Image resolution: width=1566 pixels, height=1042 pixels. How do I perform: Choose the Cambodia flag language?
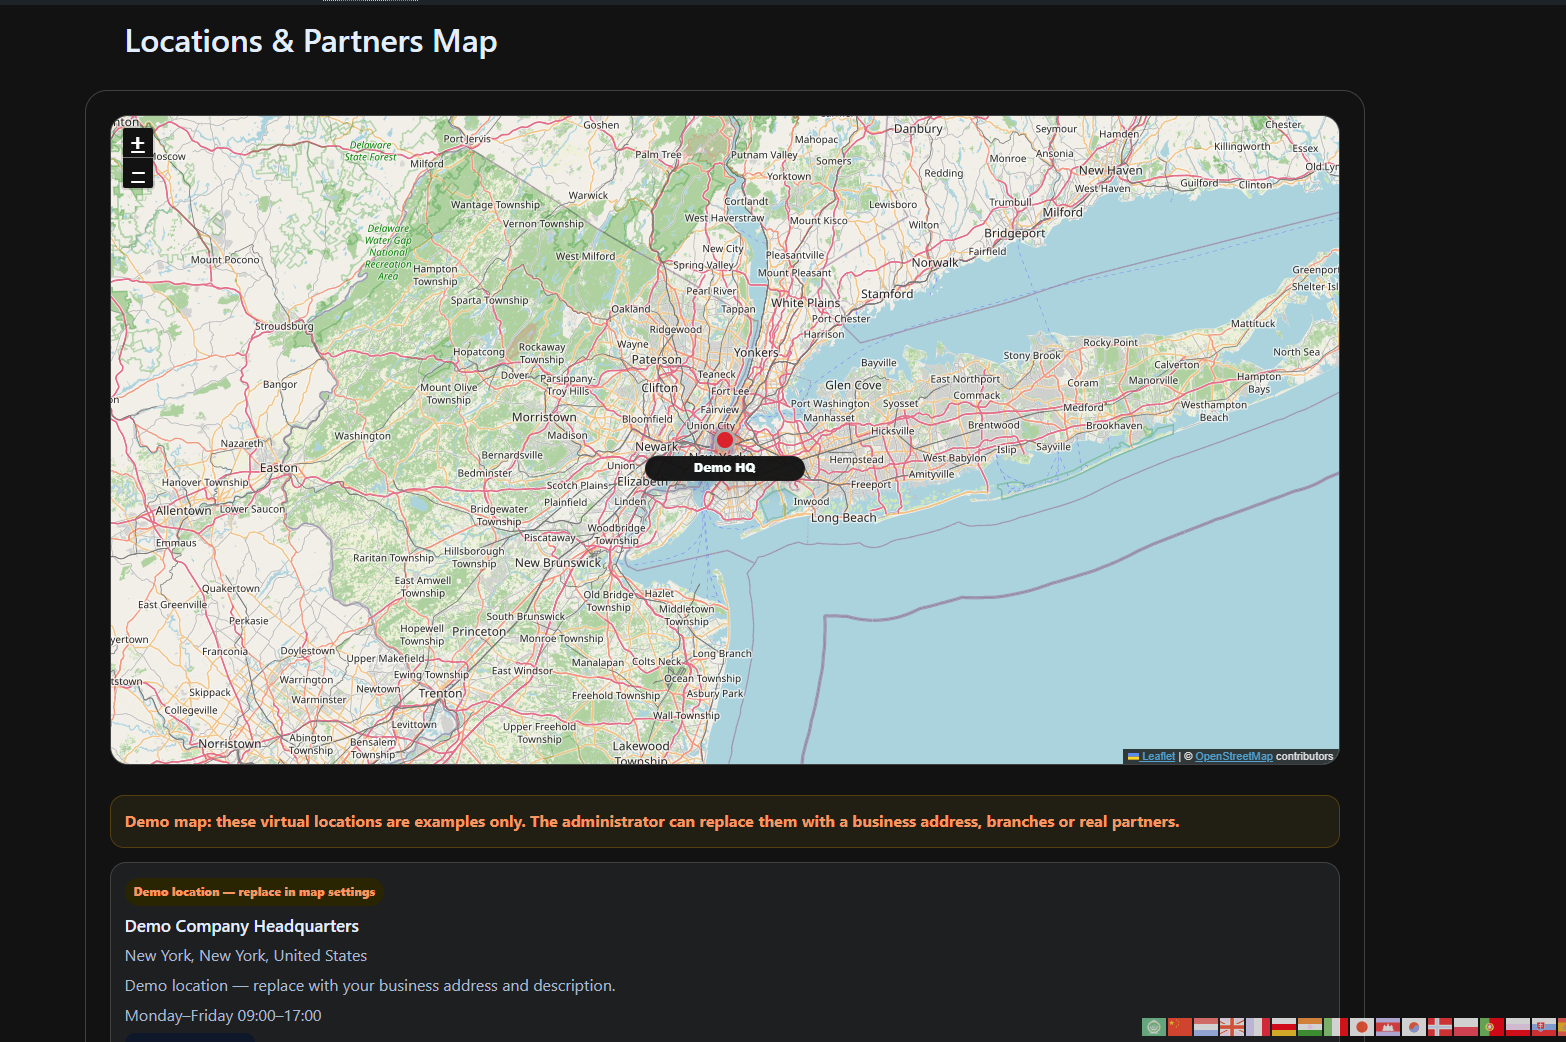coord(1388,1027)
